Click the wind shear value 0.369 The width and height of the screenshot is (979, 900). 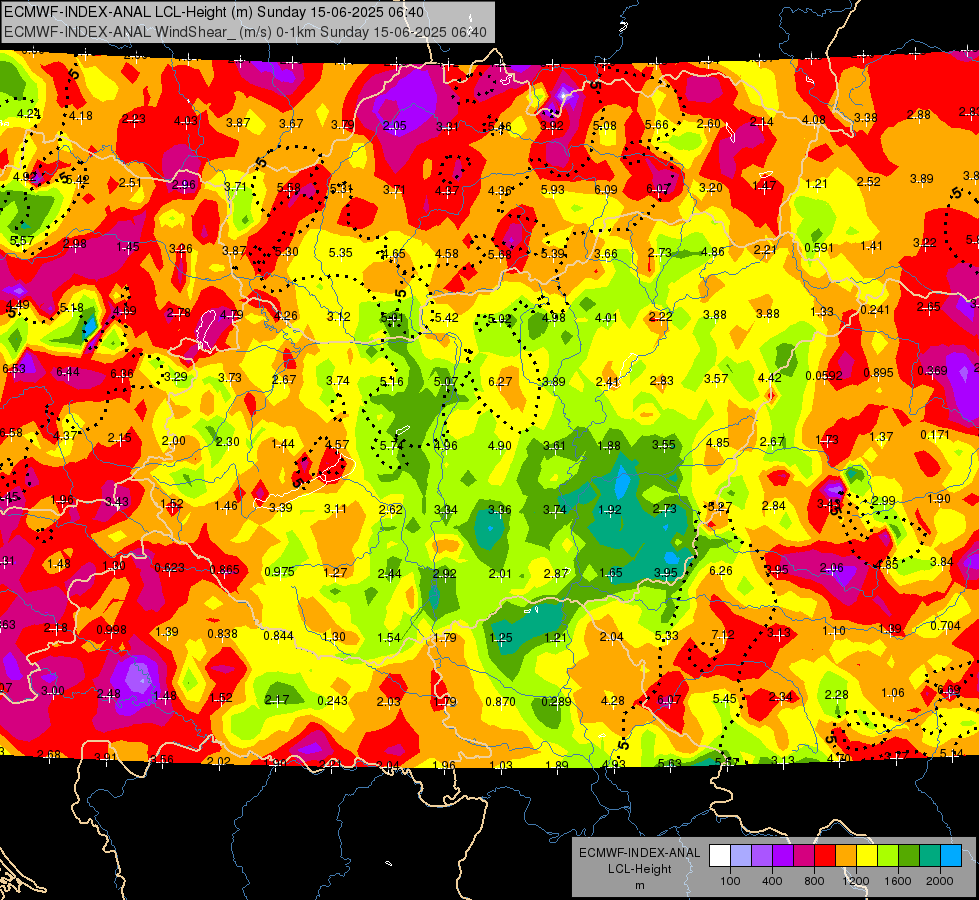click(932, 370)
